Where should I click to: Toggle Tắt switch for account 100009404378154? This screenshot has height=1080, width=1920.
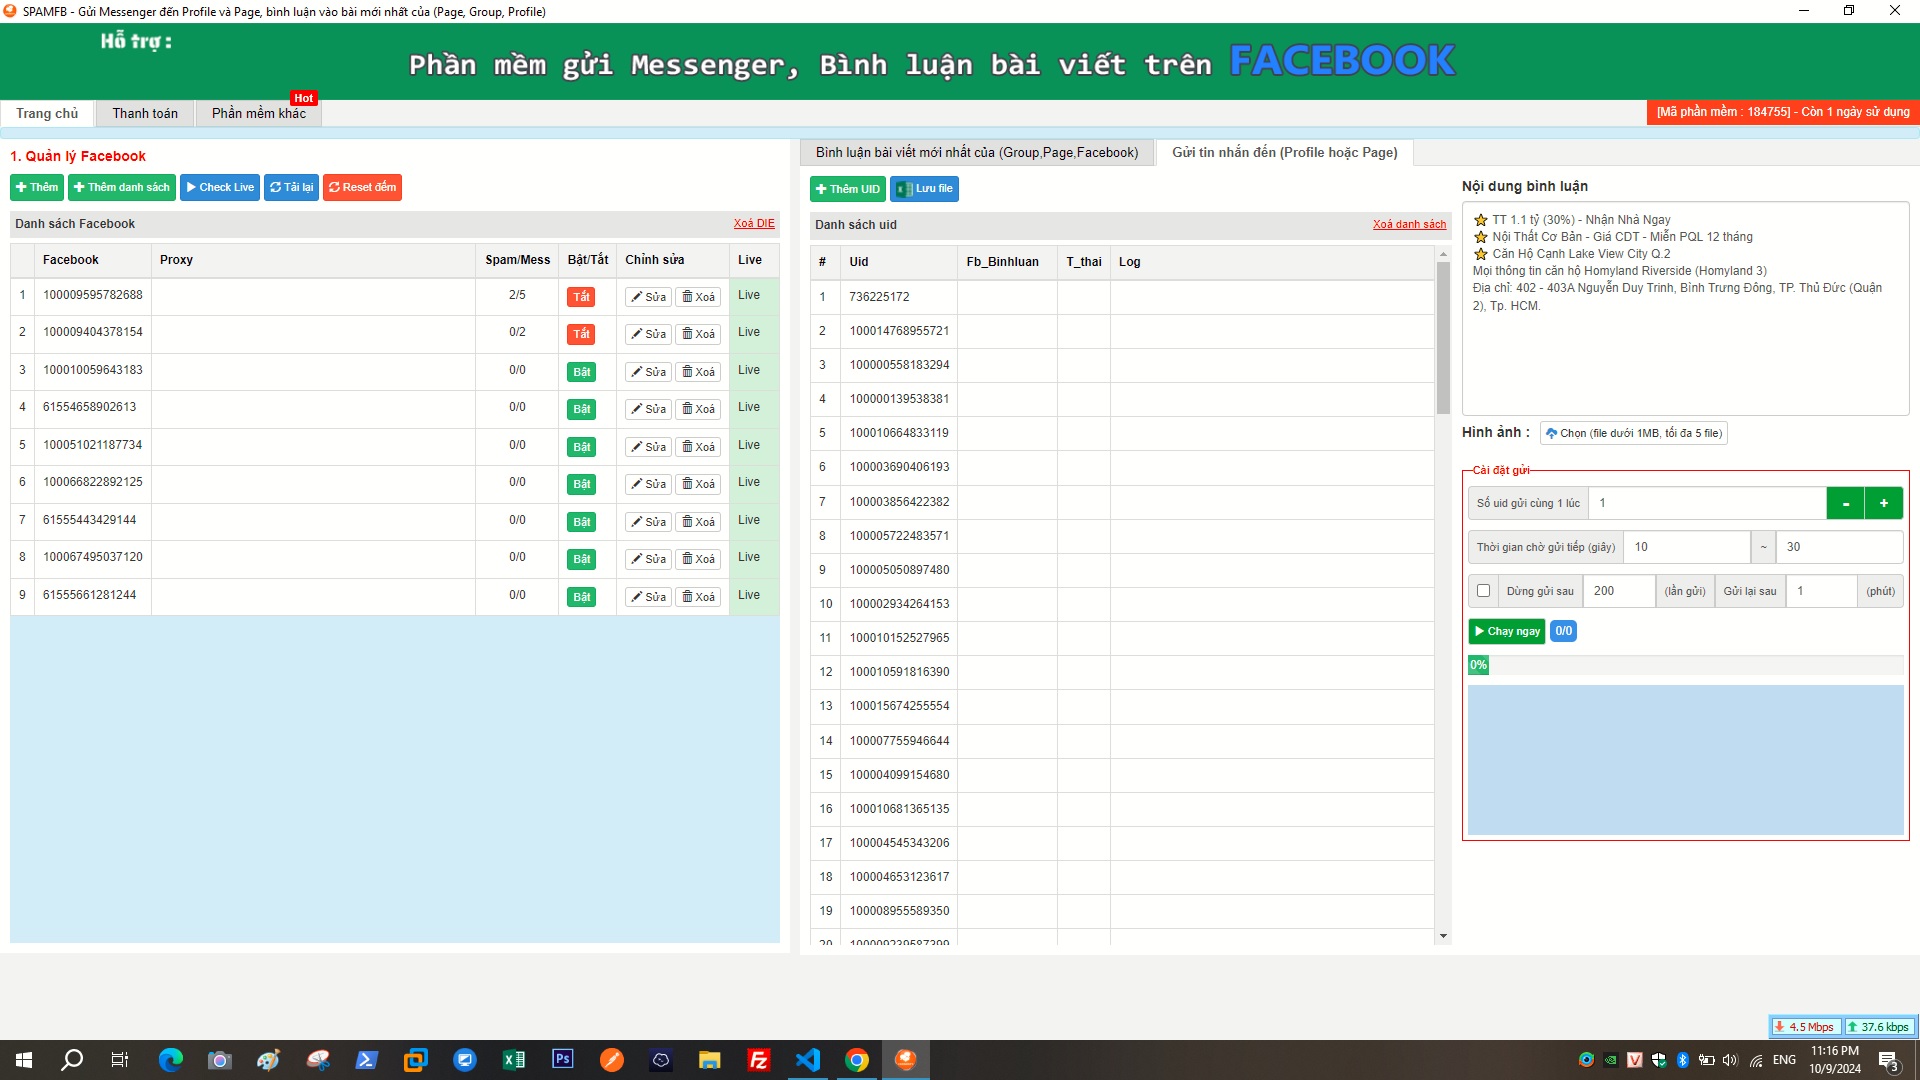(581, 334)
